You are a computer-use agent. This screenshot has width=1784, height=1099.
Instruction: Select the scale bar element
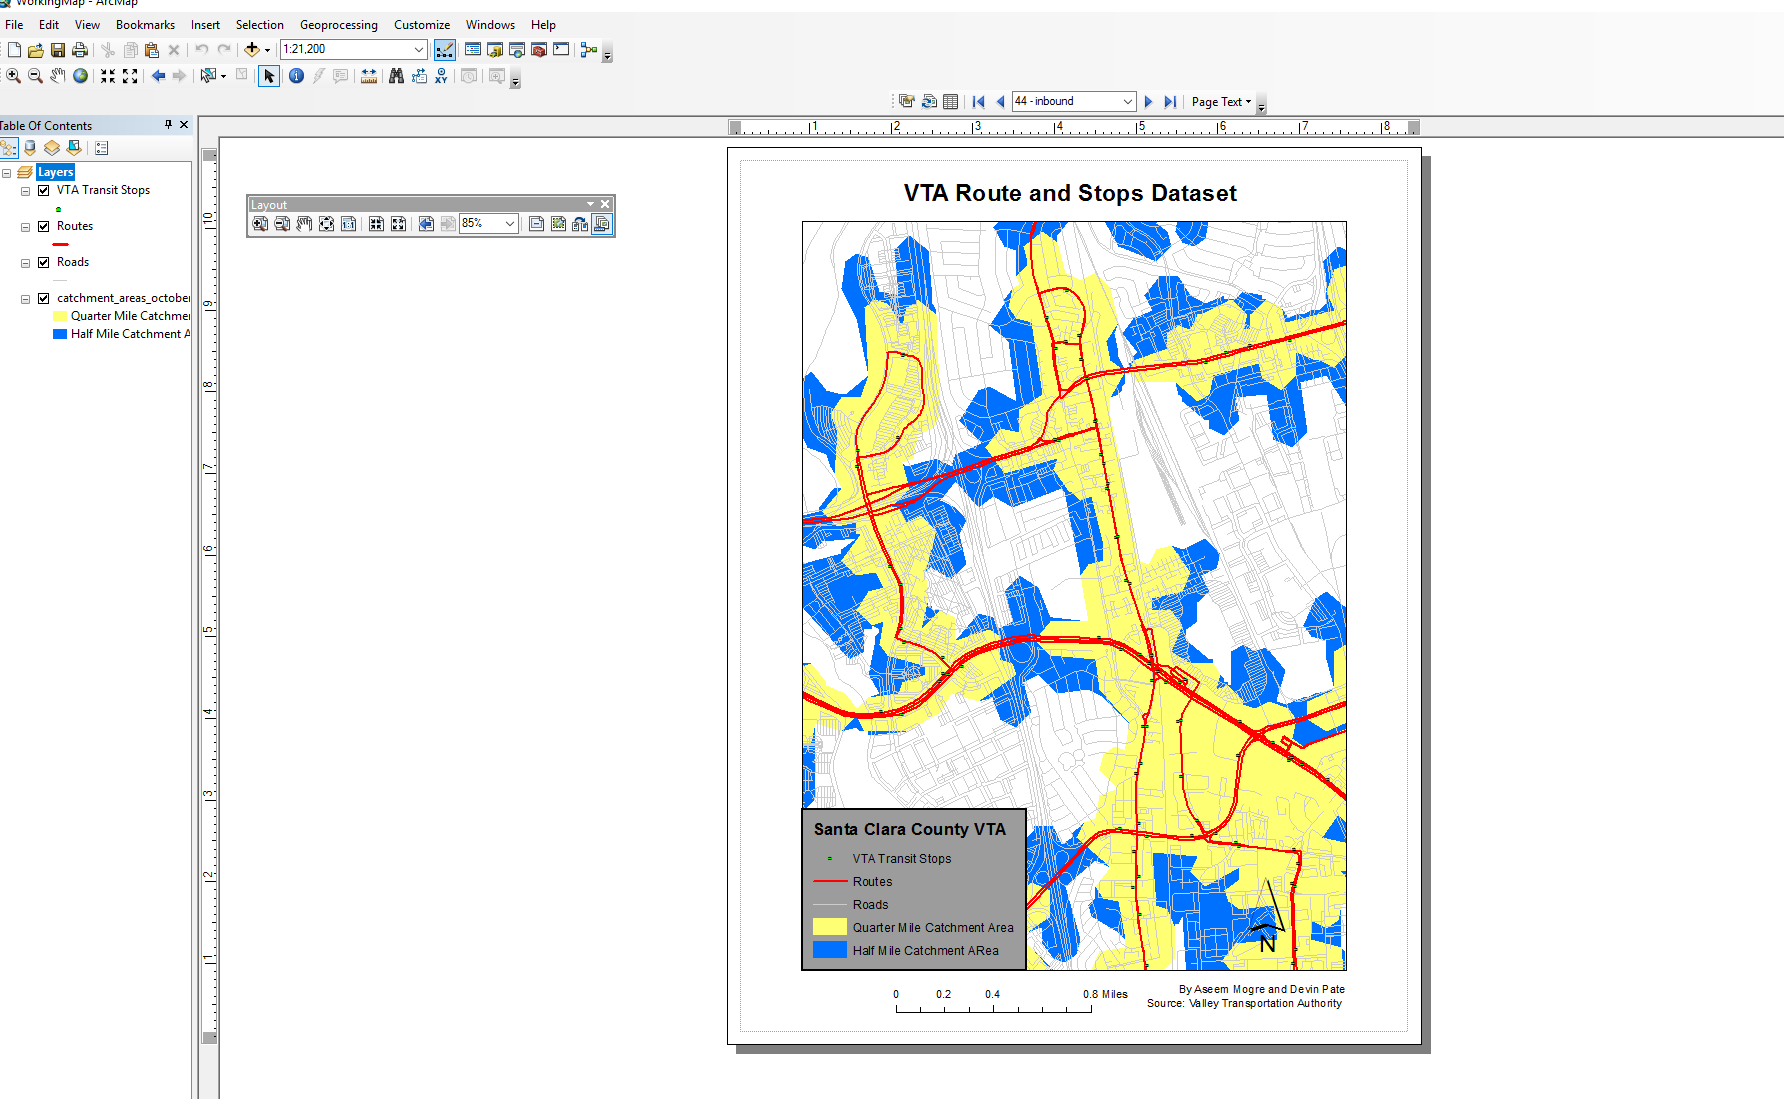1010,1001
